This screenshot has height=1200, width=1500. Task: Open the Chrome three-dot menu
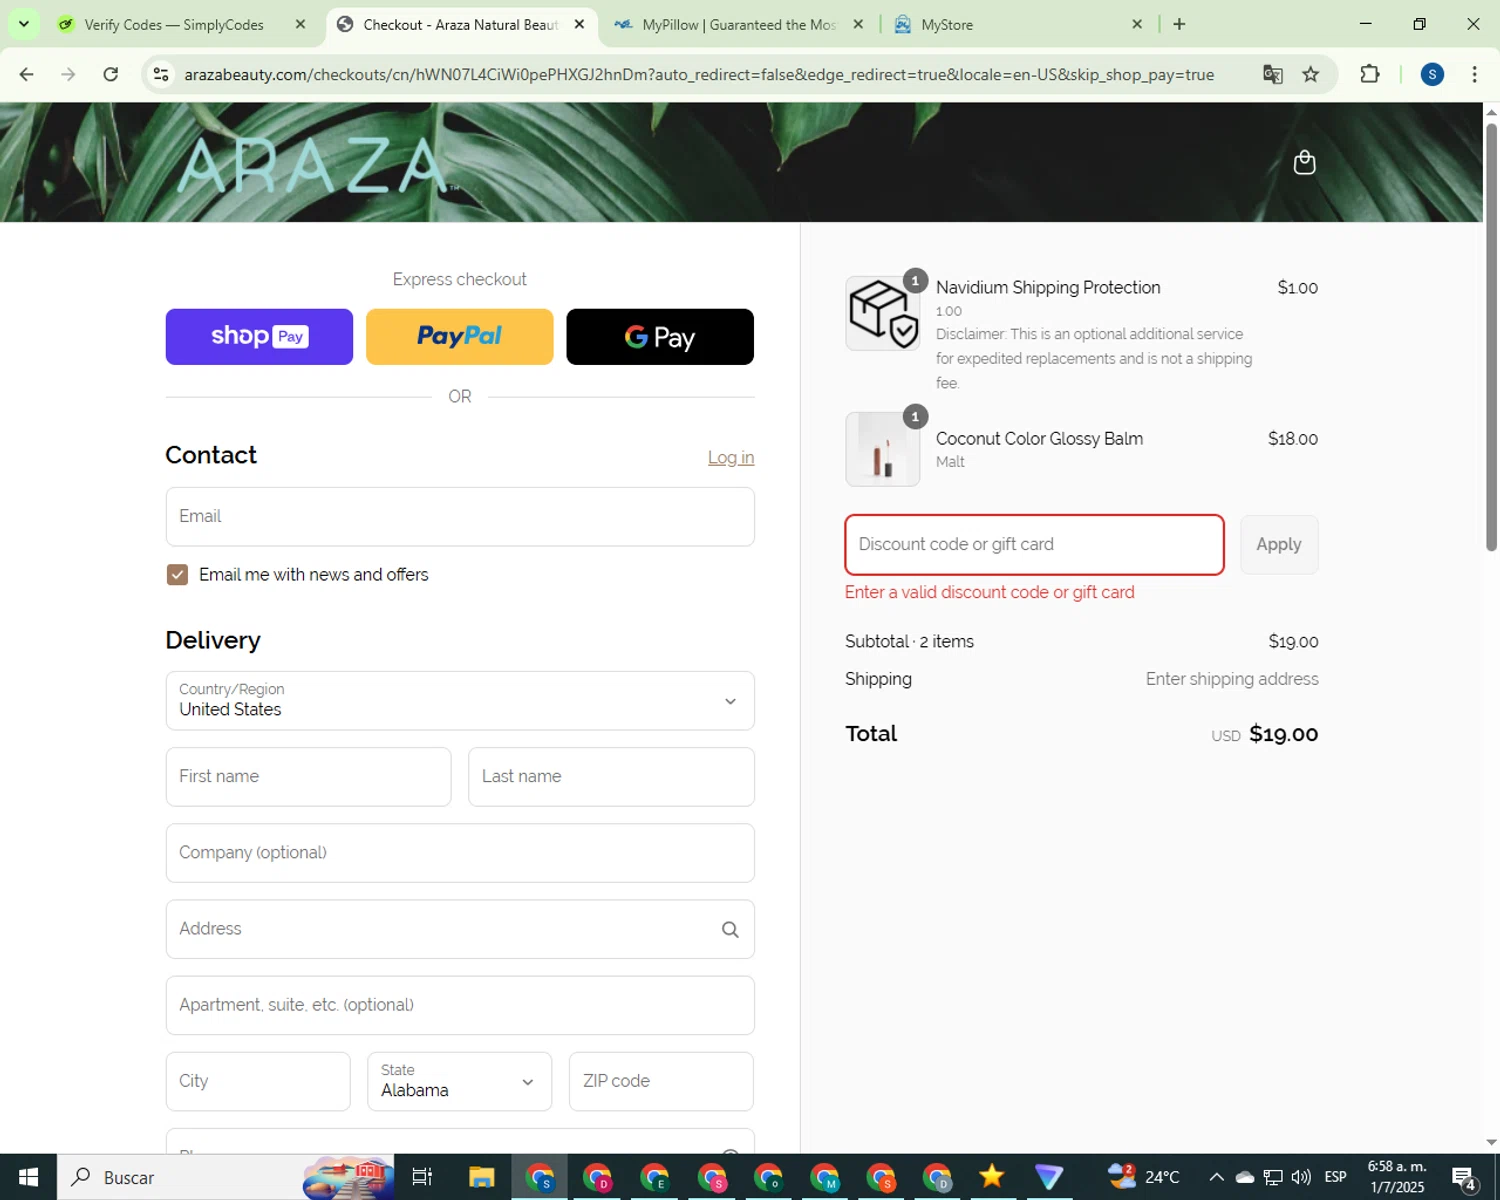(1474, 74)
